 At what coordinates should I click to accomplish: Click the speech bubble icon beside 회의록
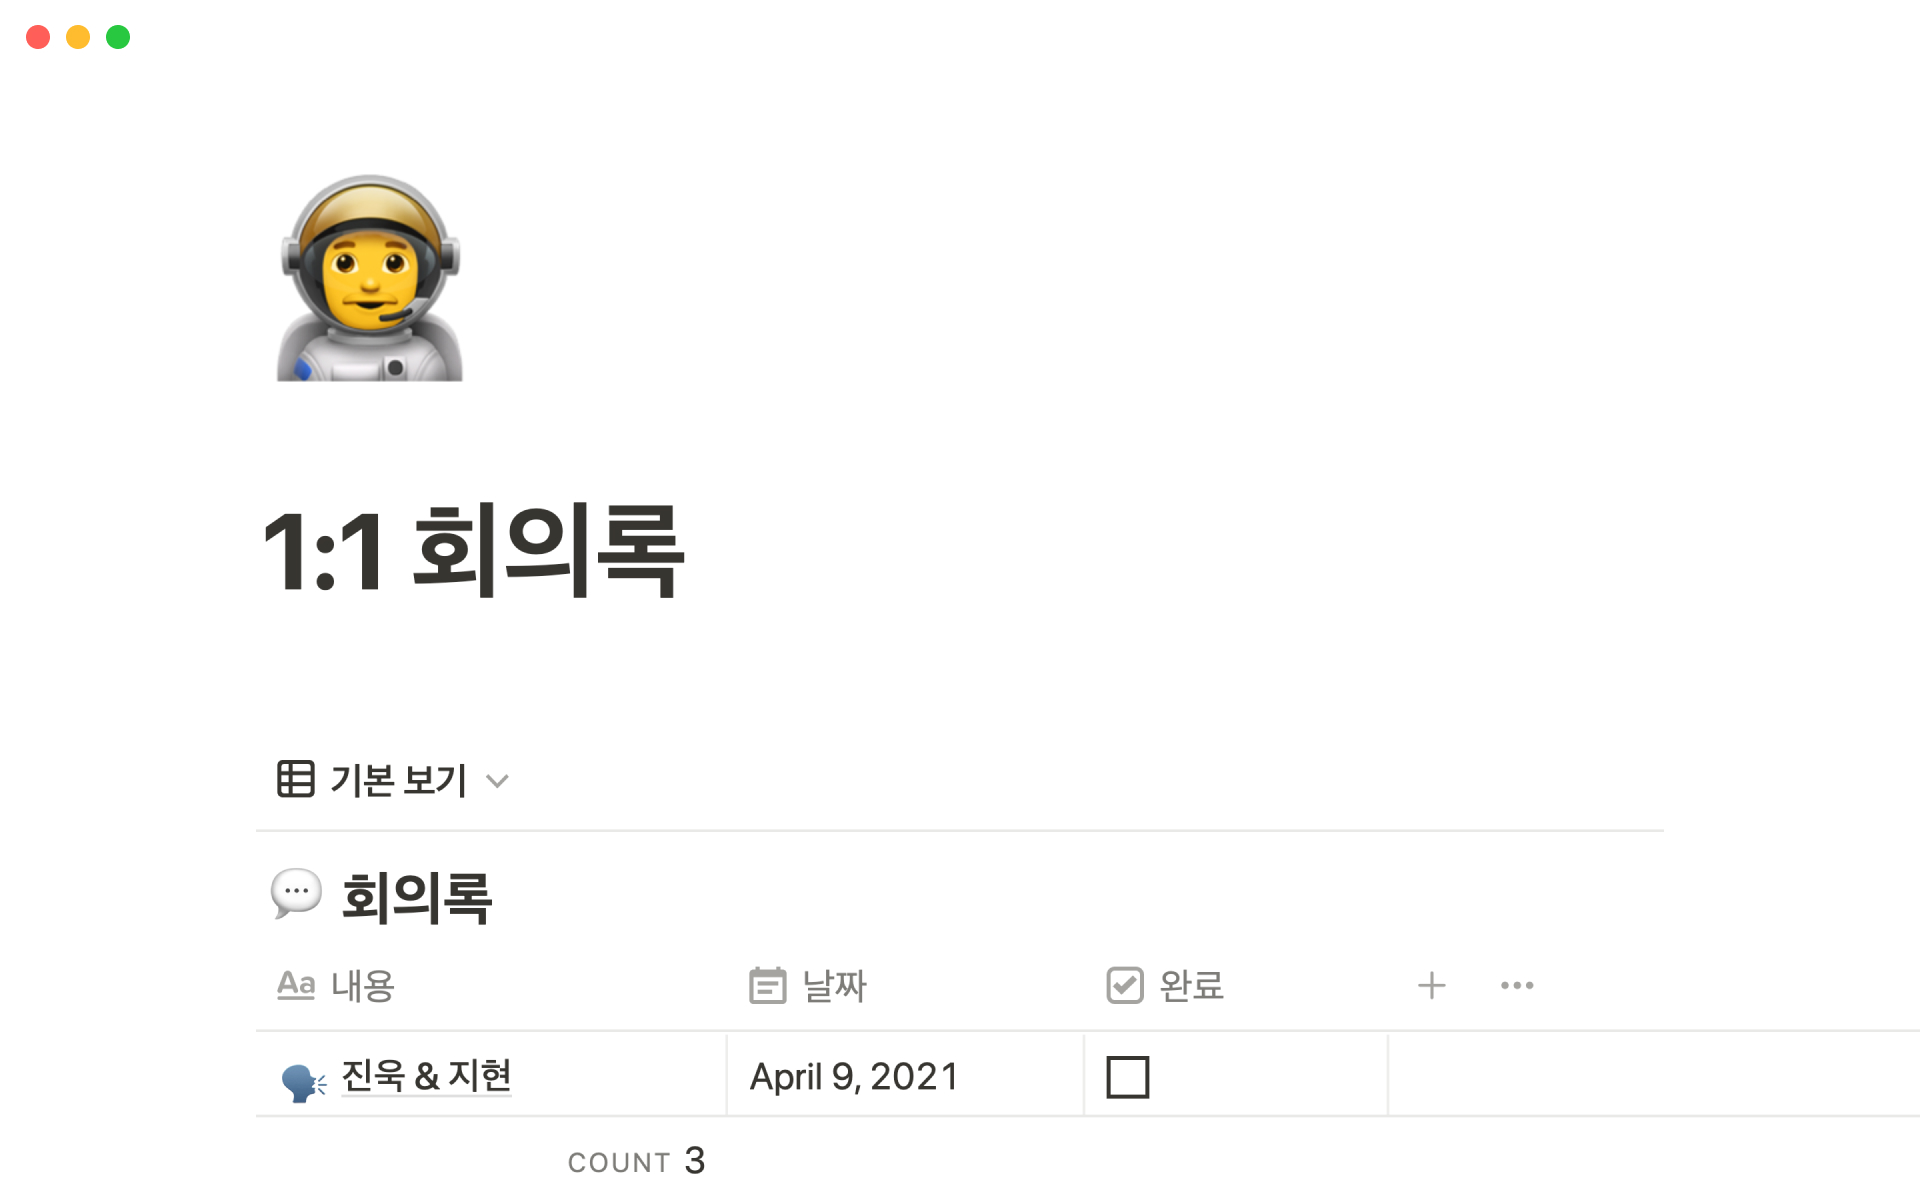(x=296, y=894)
